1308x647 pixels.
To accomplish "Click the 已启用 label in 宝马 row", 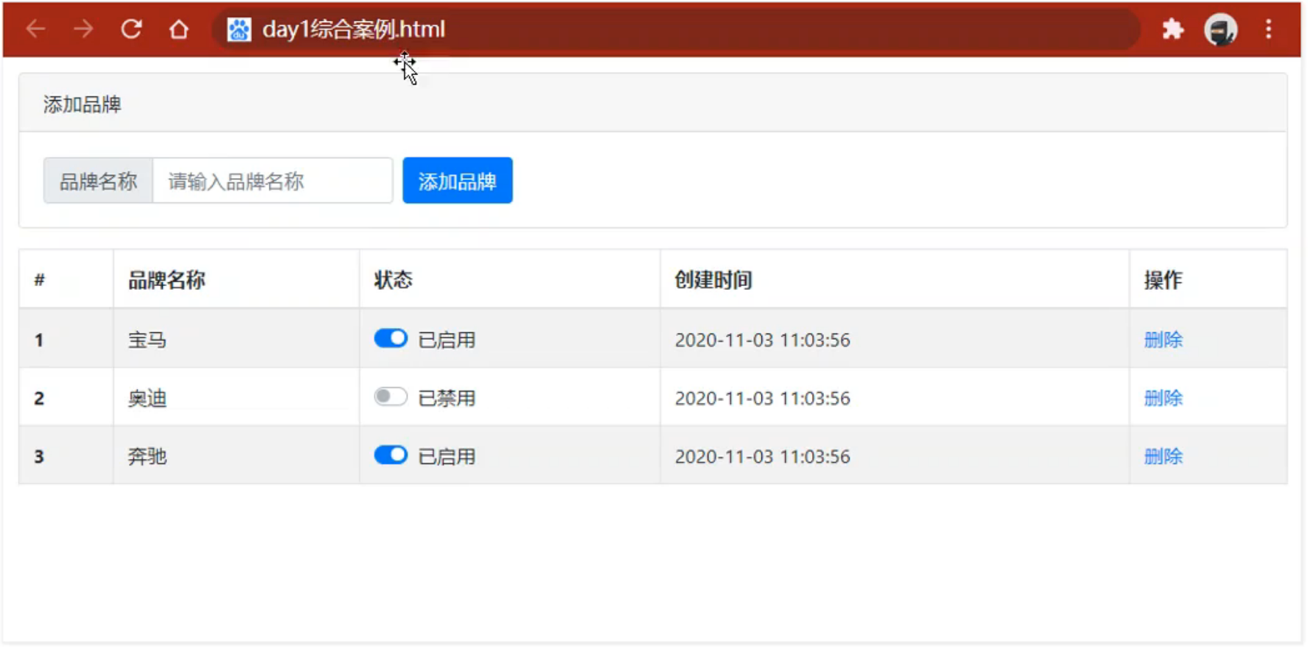I will pyautogui.click(x=446, y=340).
